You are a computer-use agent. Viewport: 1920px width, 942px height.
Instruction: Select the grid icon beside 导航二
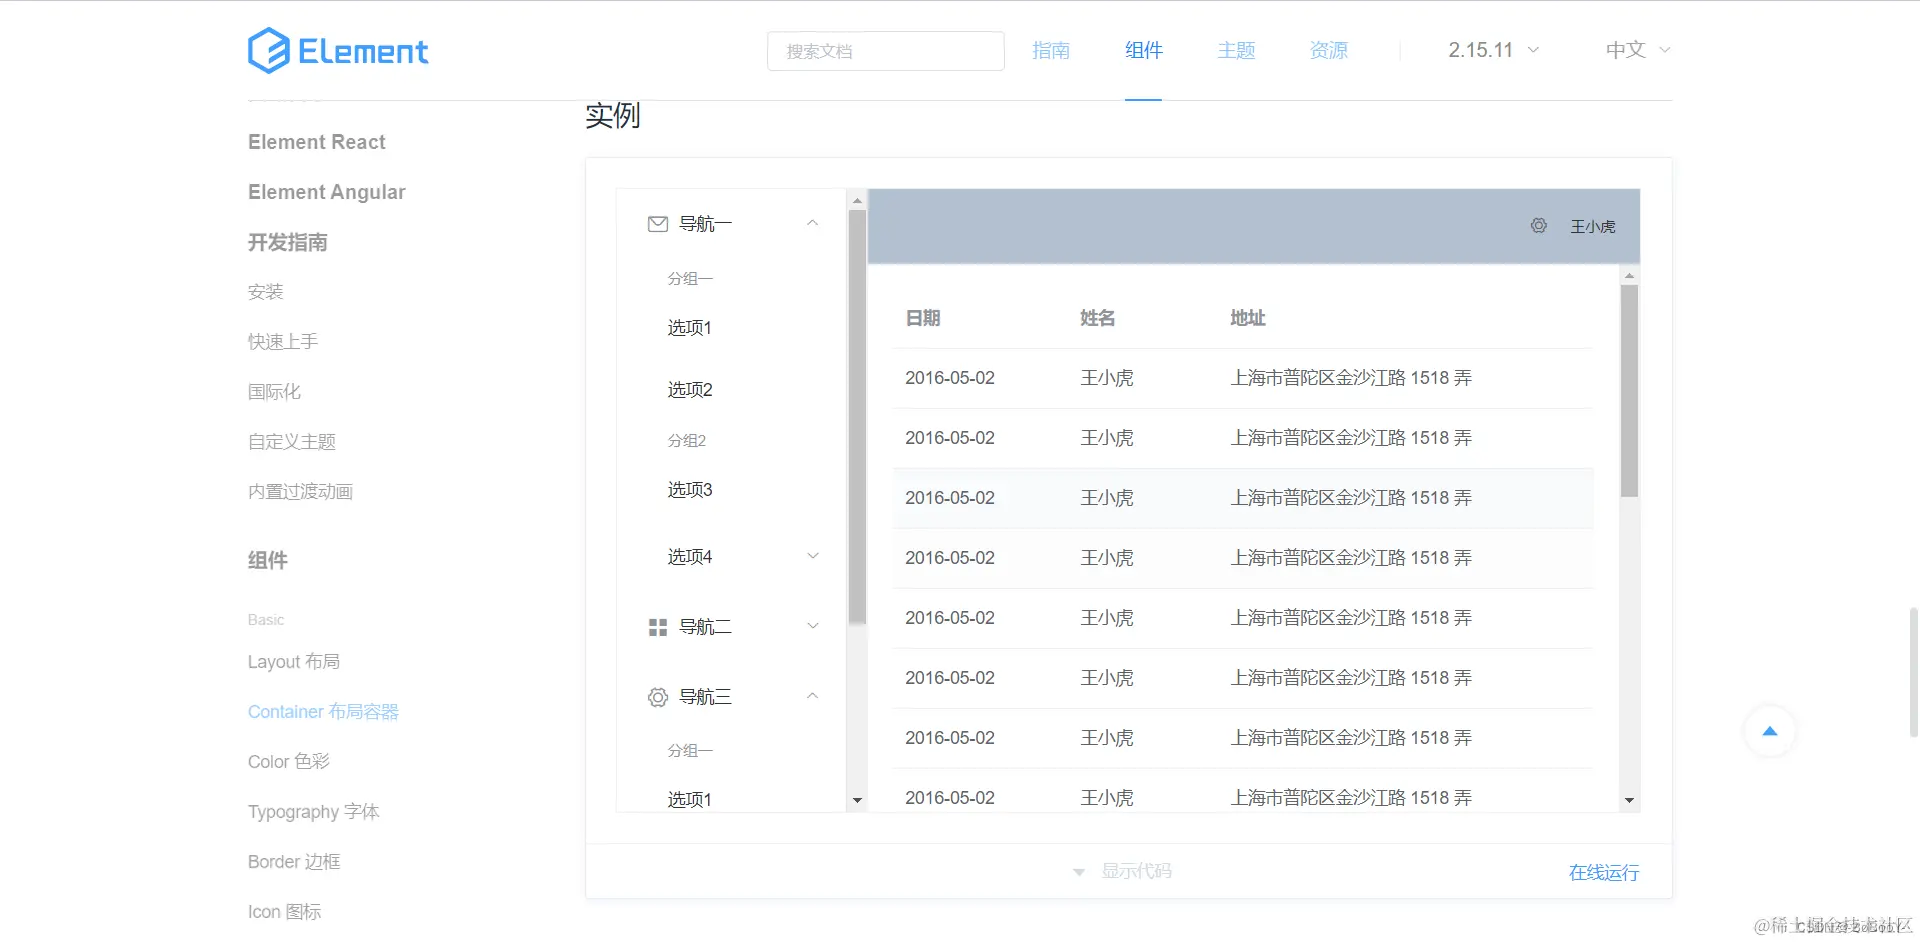point(657,626)
